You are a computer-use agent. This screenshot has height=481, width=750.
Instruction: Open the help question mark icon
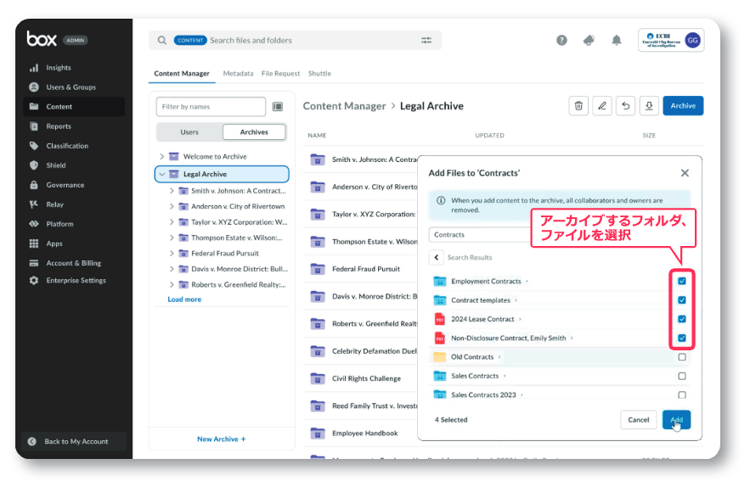[562, 41]
